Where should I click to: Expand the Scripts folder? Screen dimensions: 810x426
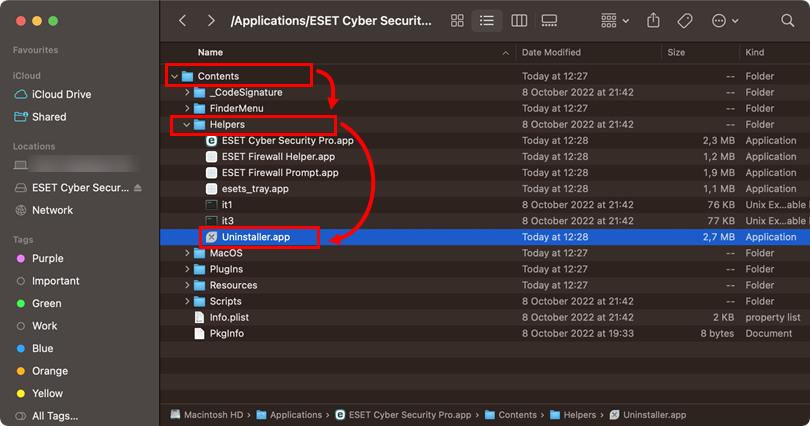click(187, 301)
